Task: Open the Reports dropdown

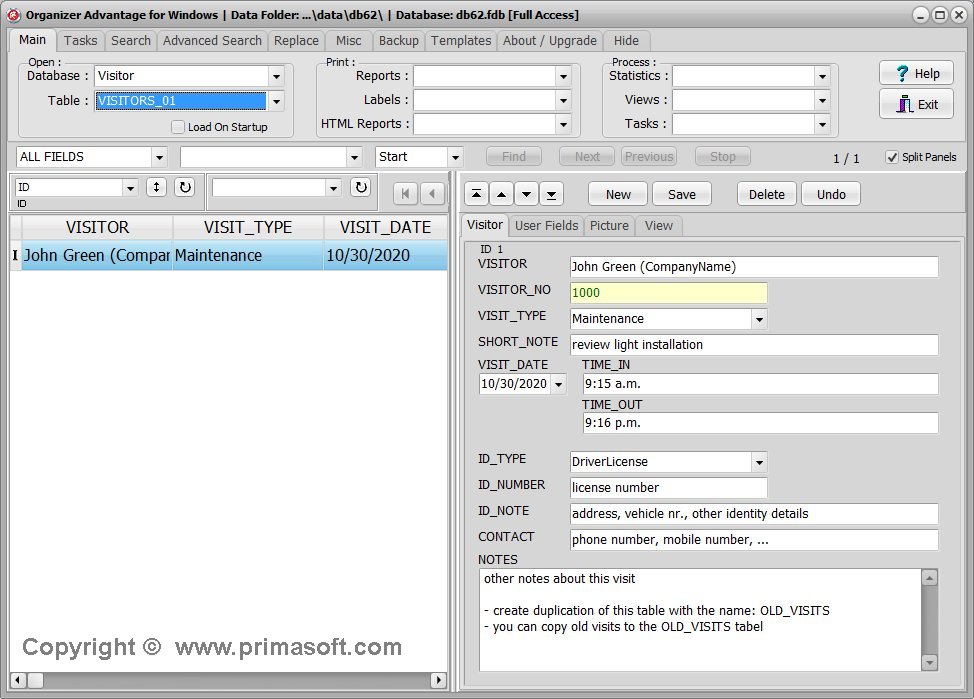Action: click(563, 76)
